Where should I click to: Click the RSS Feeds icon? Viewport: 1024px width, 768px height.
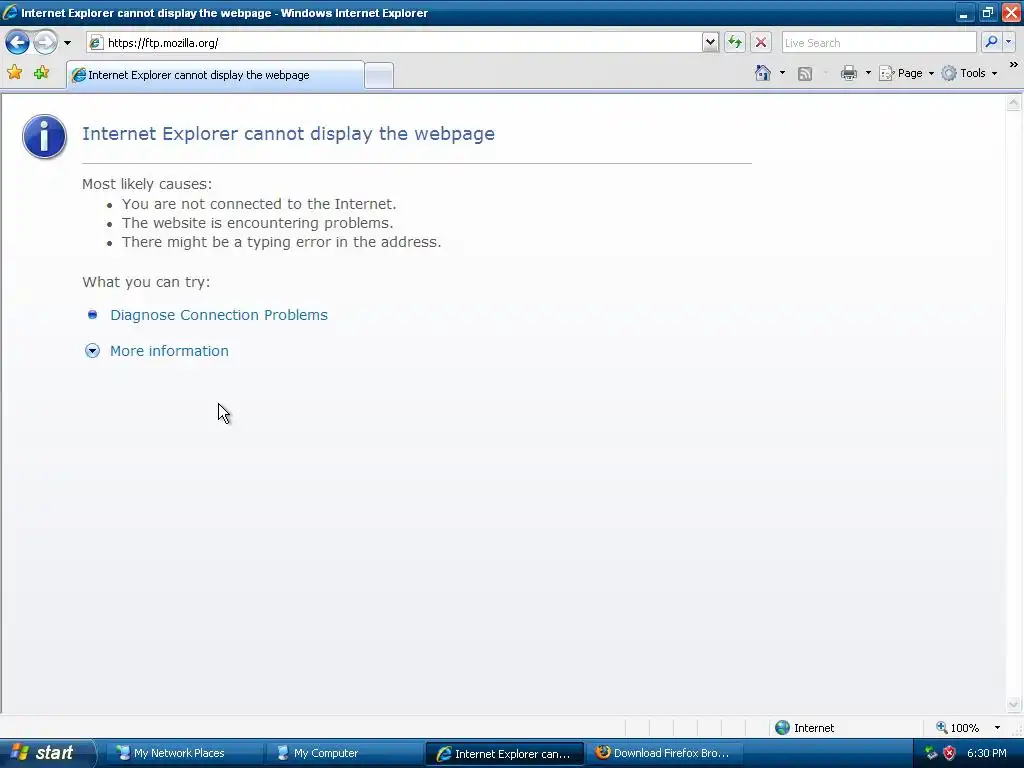[805, 74]
